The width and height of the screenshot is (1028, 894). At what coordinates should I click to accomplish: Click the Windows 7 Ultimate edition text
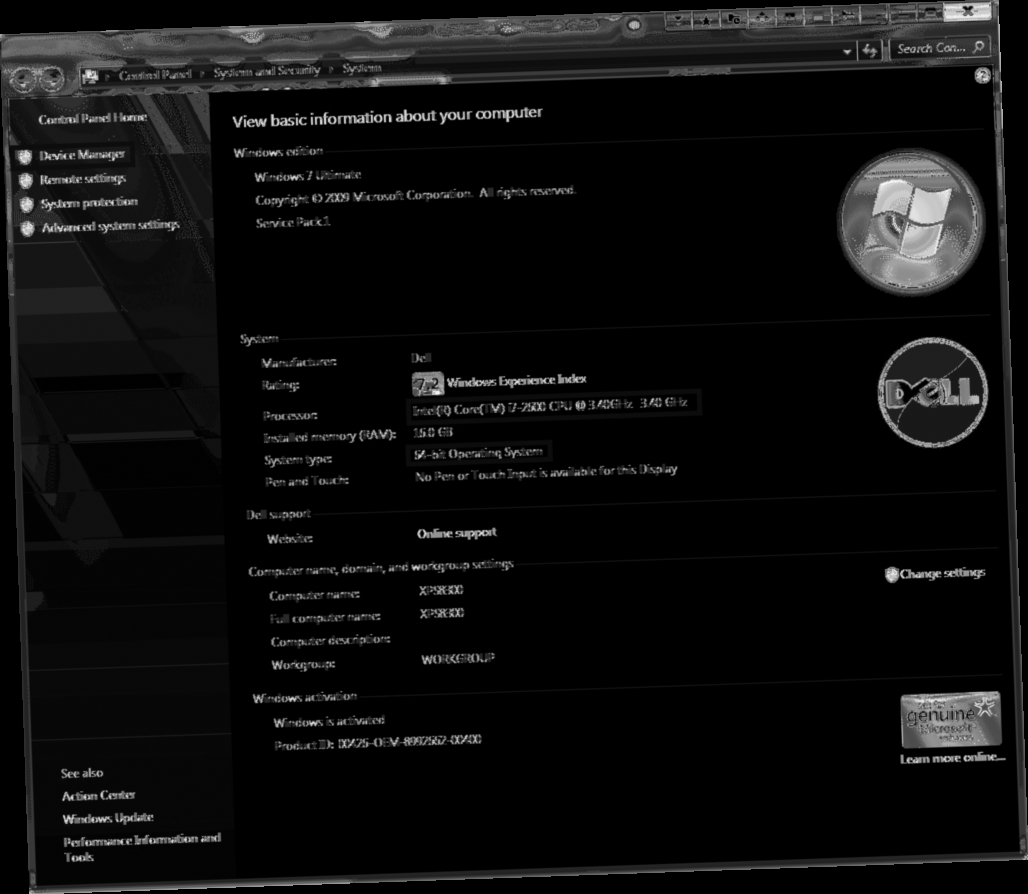(307, 176)
